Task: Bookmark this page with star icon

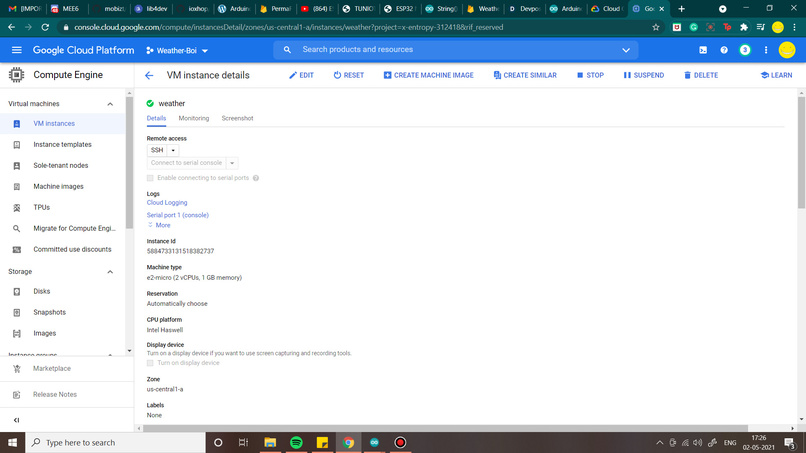Action: (655, 27)
